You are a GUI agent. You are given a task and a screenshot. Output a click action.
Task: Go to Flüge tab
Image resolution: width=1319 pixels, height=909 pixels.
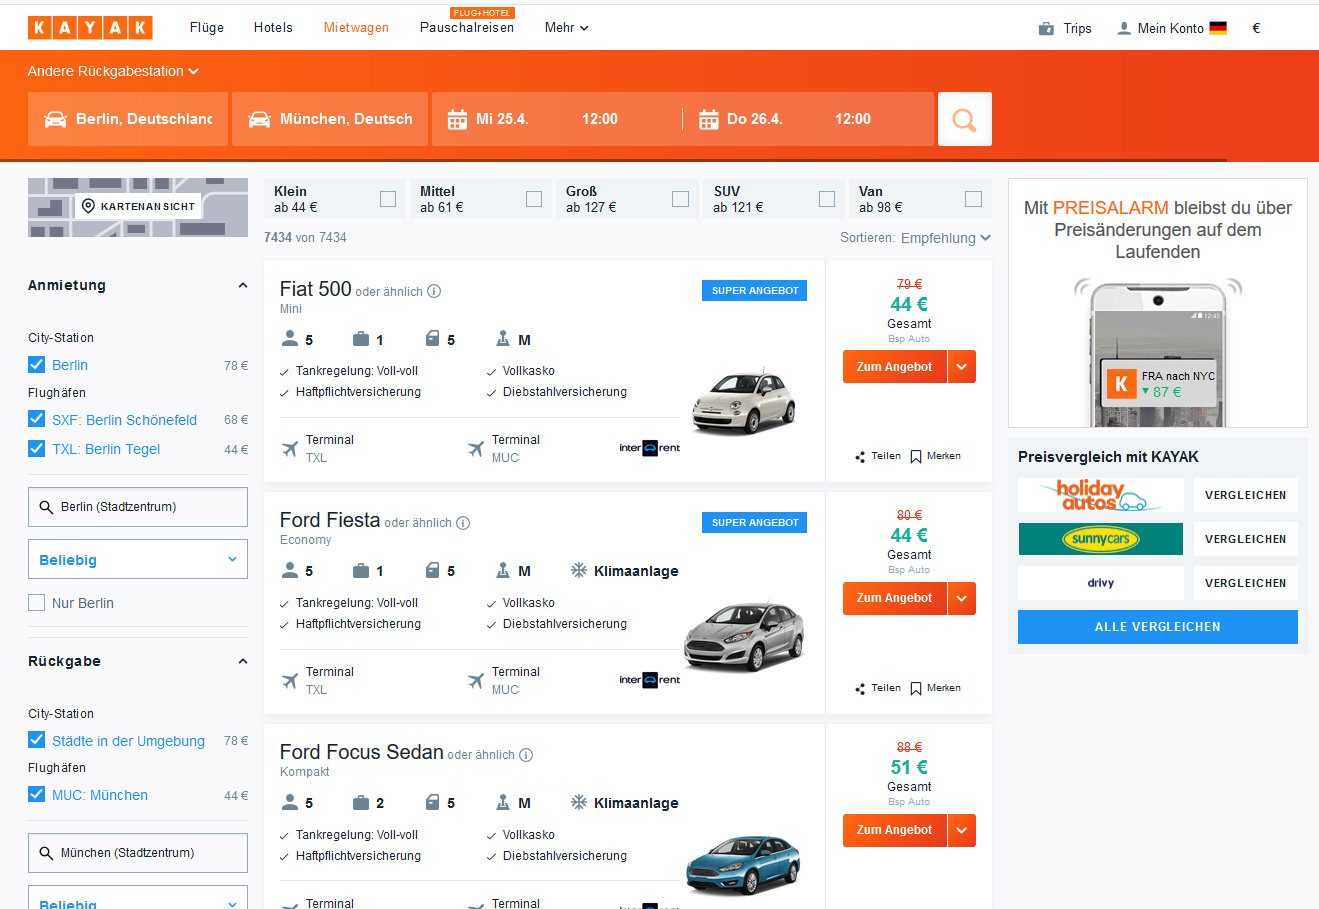tap(207, 28)
